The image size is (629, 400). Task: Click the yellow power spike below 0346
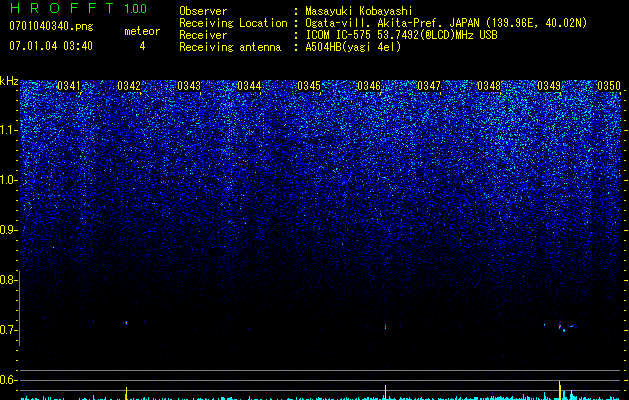(386, 392)
